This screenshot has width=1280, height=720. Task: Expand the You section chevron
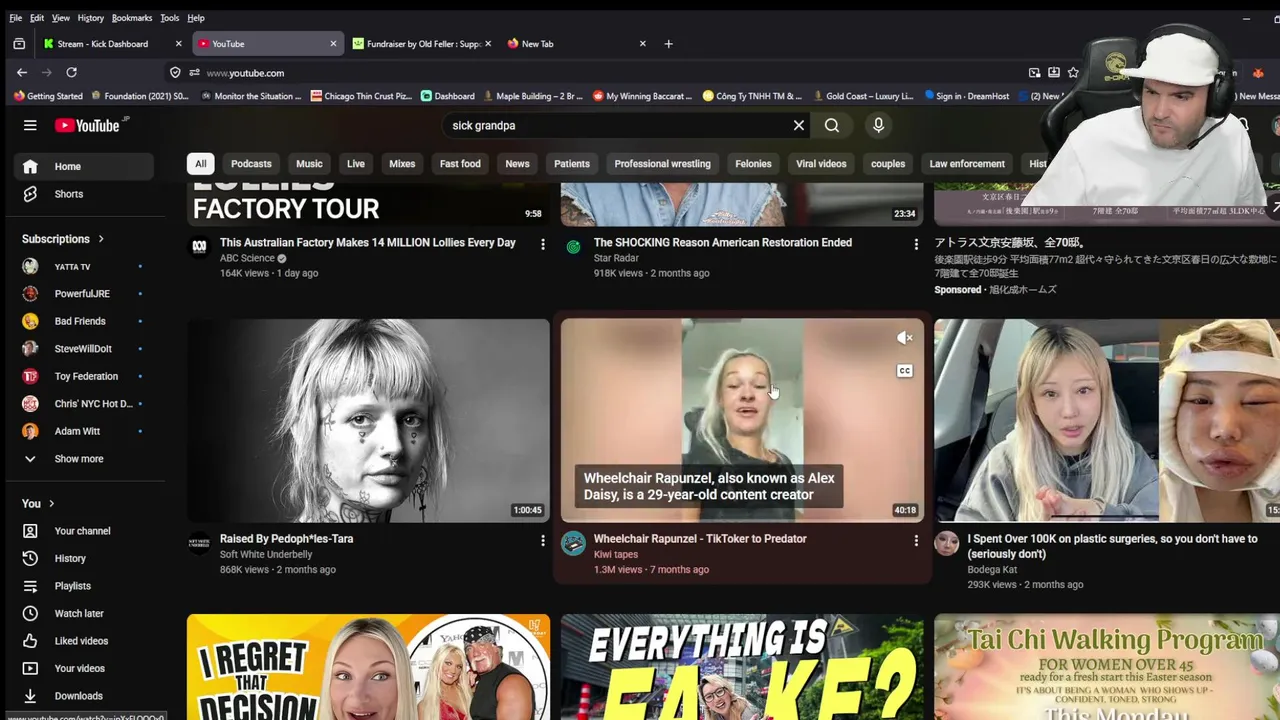(51, 504)
